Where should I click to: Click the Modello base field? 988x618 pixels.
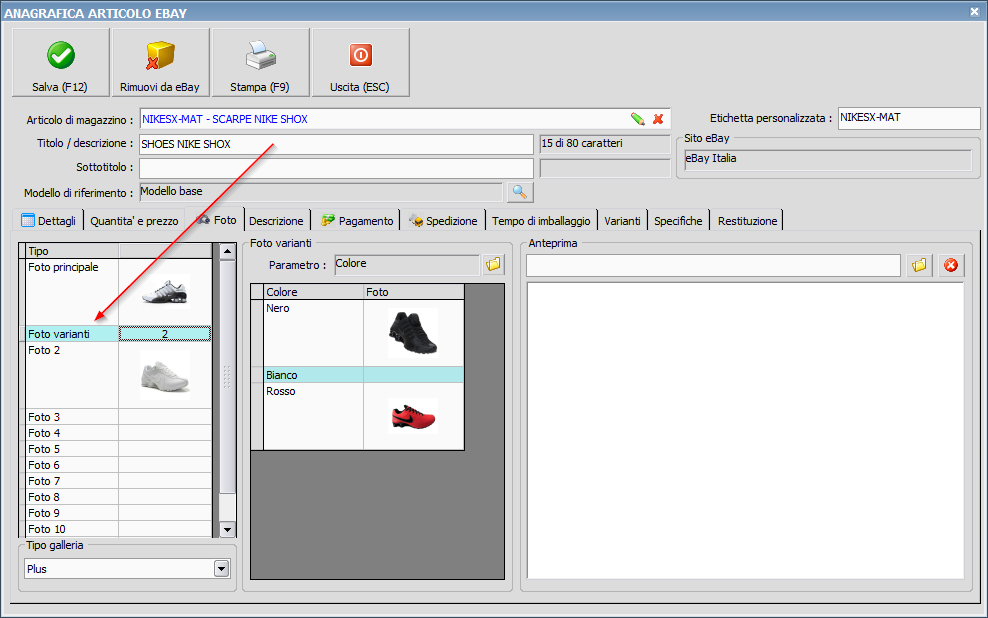(x=321, y=192)
